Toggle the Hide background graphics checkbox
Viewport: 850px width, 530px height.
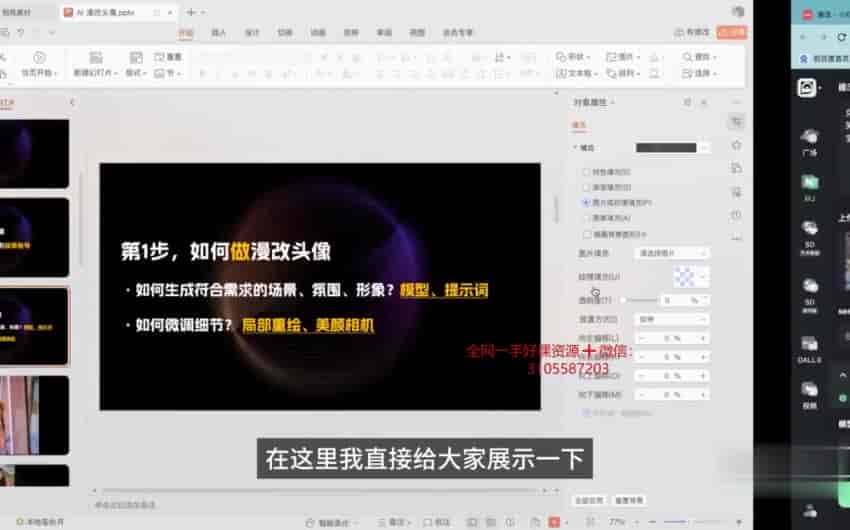pos(587,234)
